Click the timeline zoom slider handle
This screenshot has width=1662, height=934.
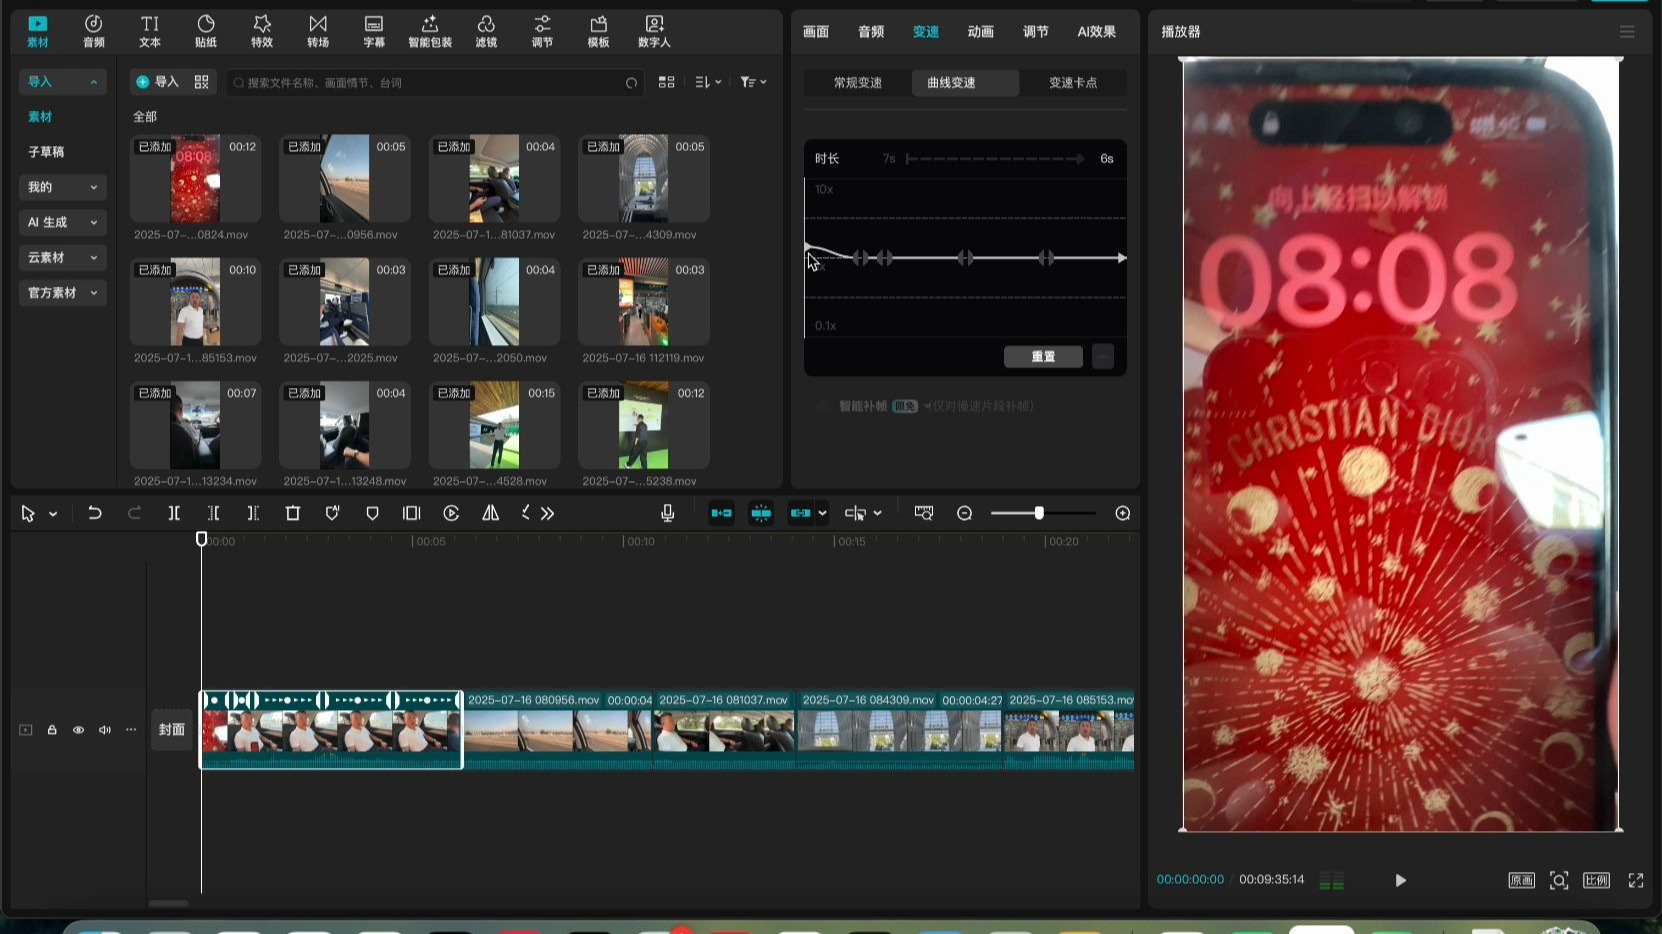pos(1039,513)
